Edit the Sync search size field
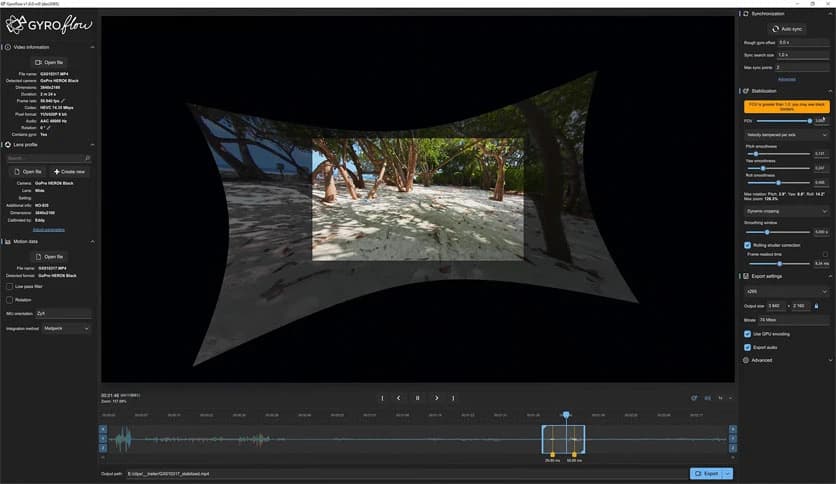The height and width of the screenshot is (484, 836). (803, 55)
